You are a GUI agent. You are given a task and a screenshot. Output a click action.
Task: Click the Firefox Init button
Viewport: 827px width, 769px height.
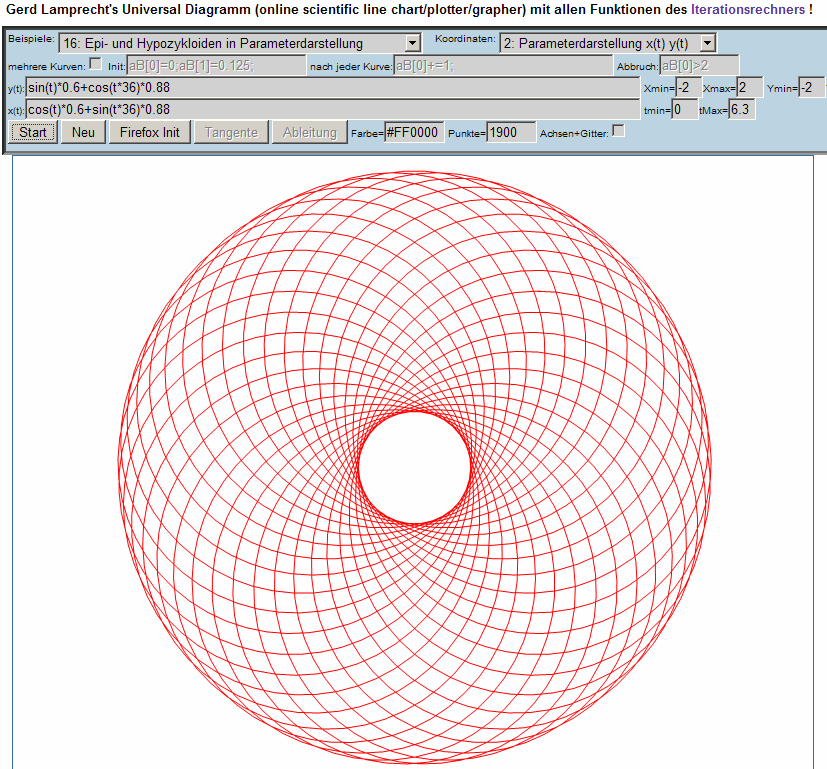150,132
